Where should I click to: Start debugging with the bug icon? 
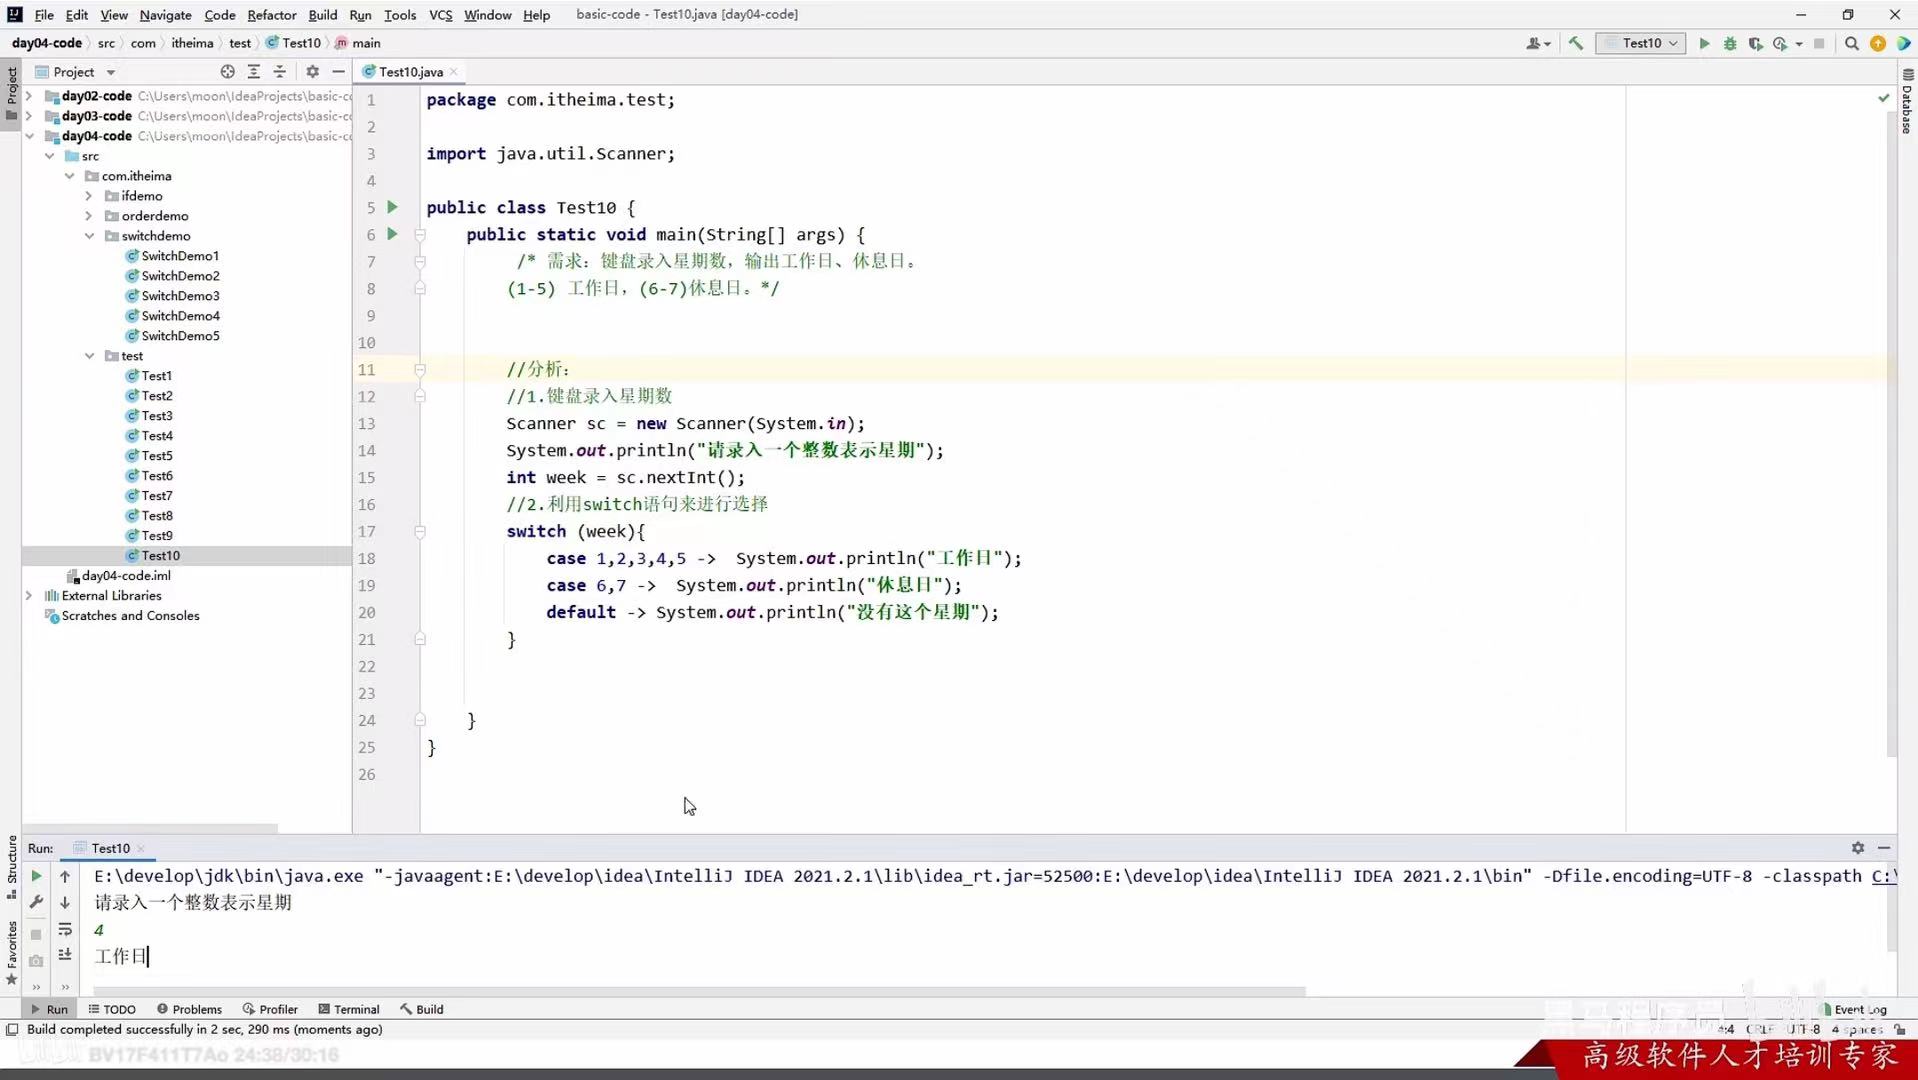1730,44
